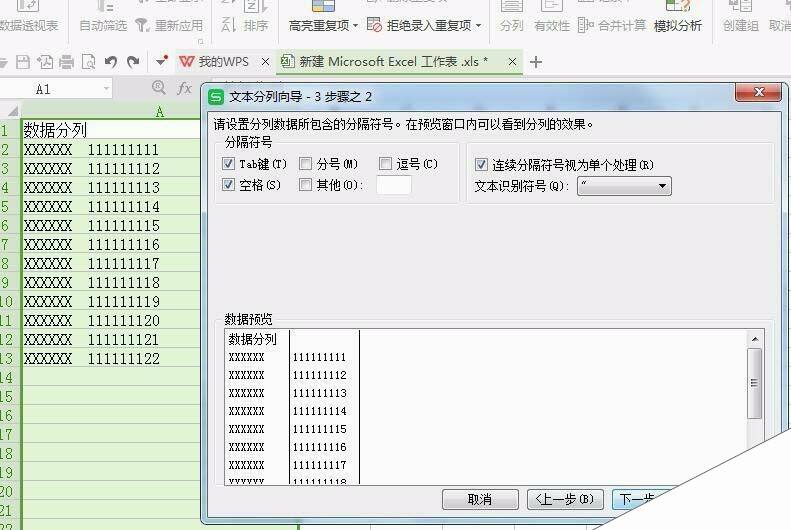Image resolution: width=791 pixels, height=530 pixels.
Task: Click 数据透视表 pivot table button
Action: 29,15
